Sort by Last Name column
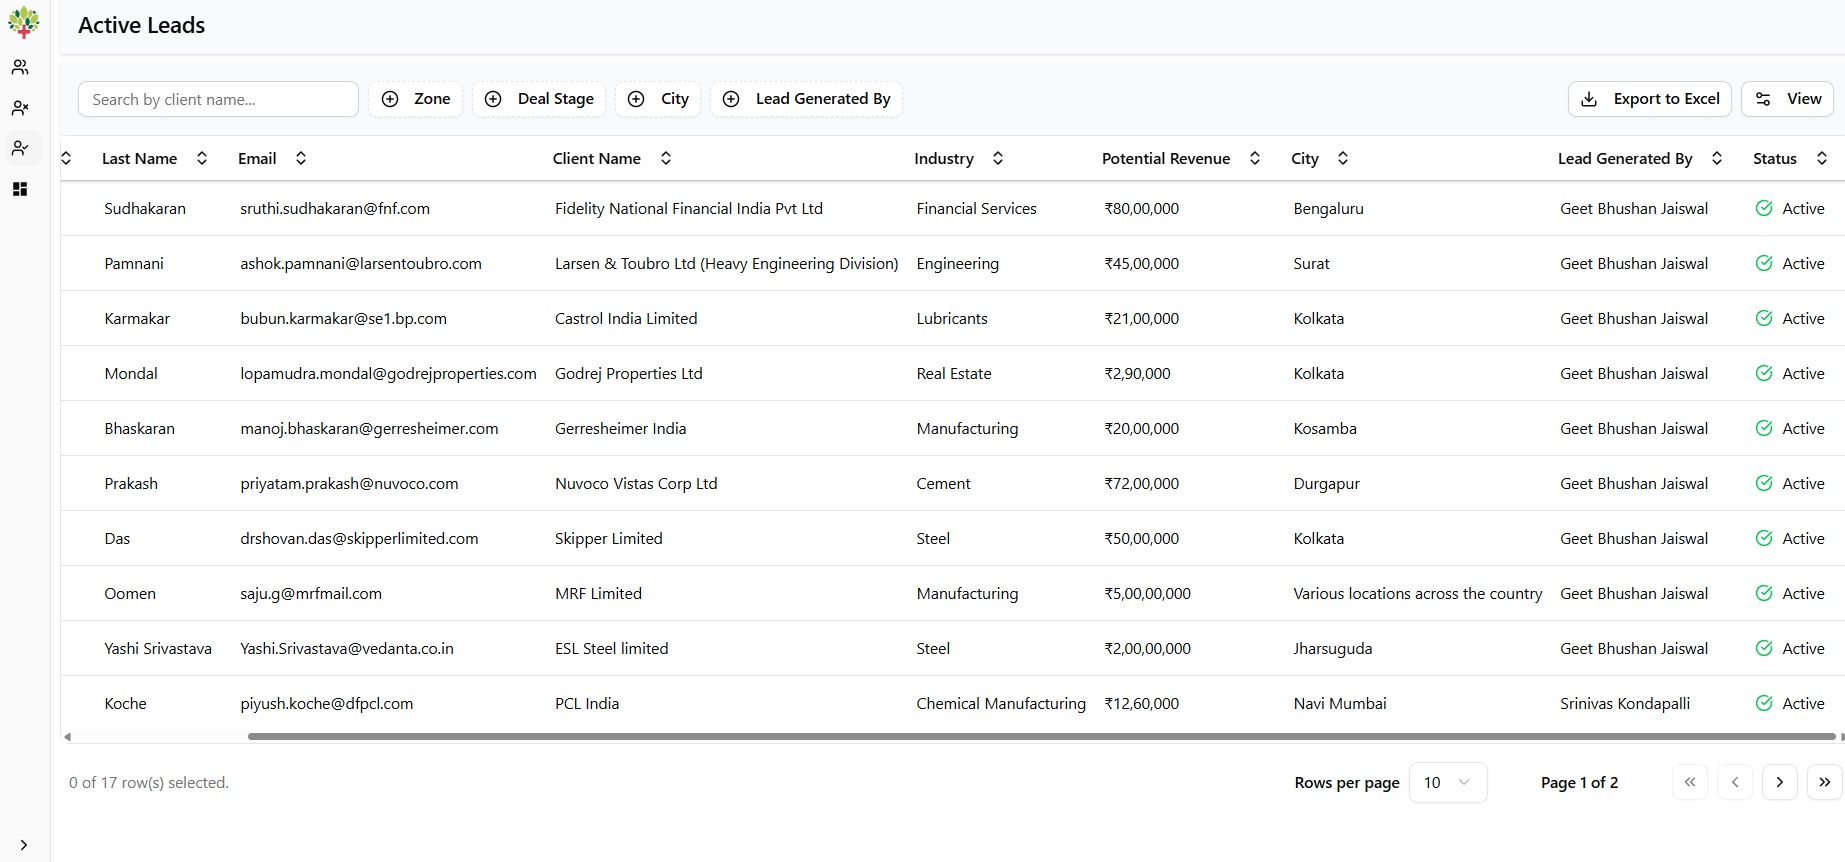1845x862 pixels. tap(154, 158)
